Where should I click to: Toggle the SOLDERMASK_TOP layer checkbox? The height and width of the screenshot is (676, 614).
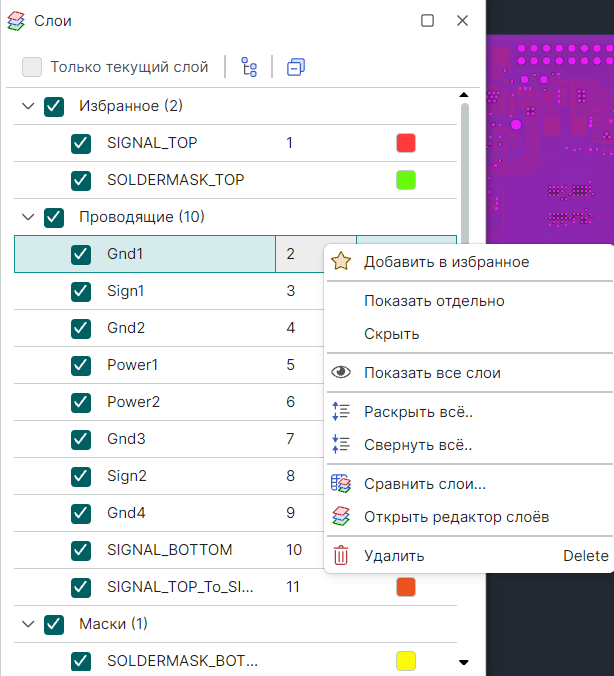(x=81, y=180)
